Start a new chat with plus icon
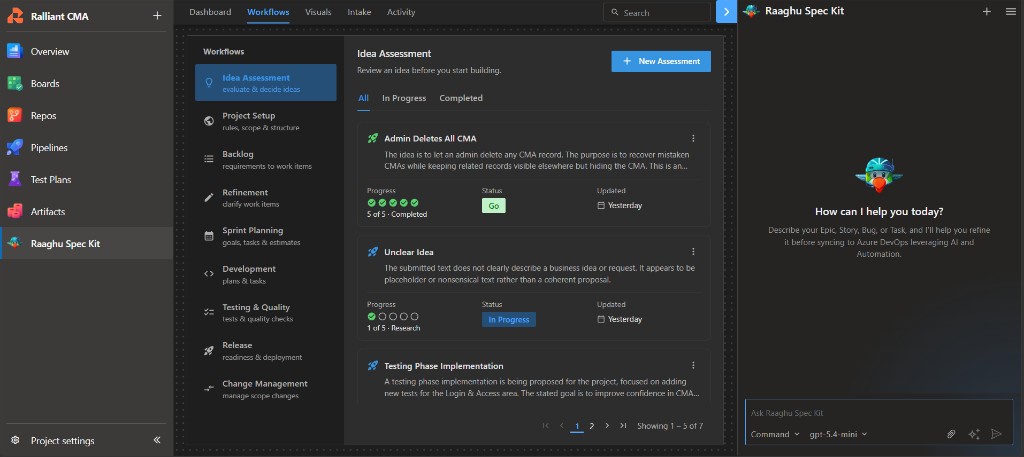 [987, 11]
